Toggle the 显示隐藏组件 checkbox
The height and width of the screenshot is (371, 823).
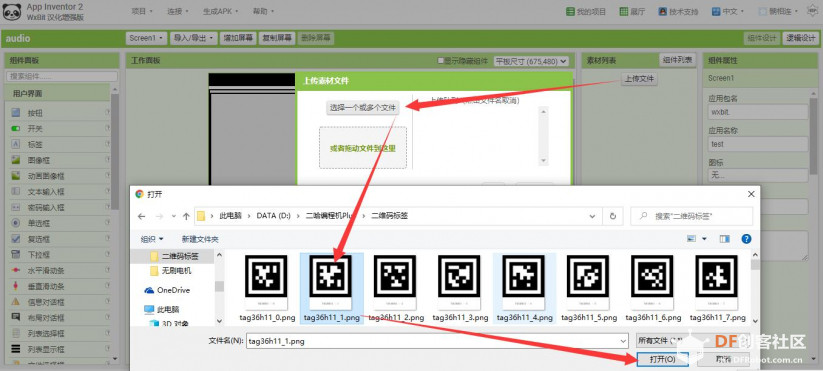[441, 61]
